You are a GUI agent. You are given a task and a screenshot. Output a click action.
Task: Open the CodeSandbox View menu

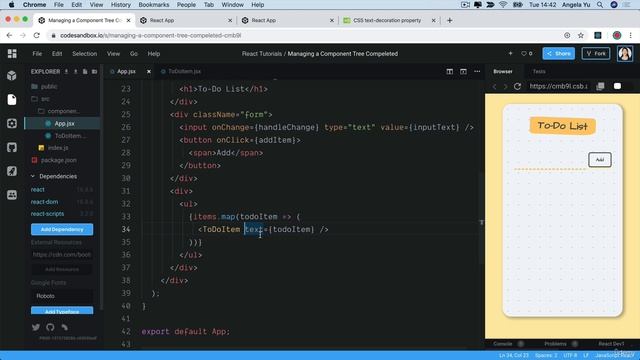(113, 53)
